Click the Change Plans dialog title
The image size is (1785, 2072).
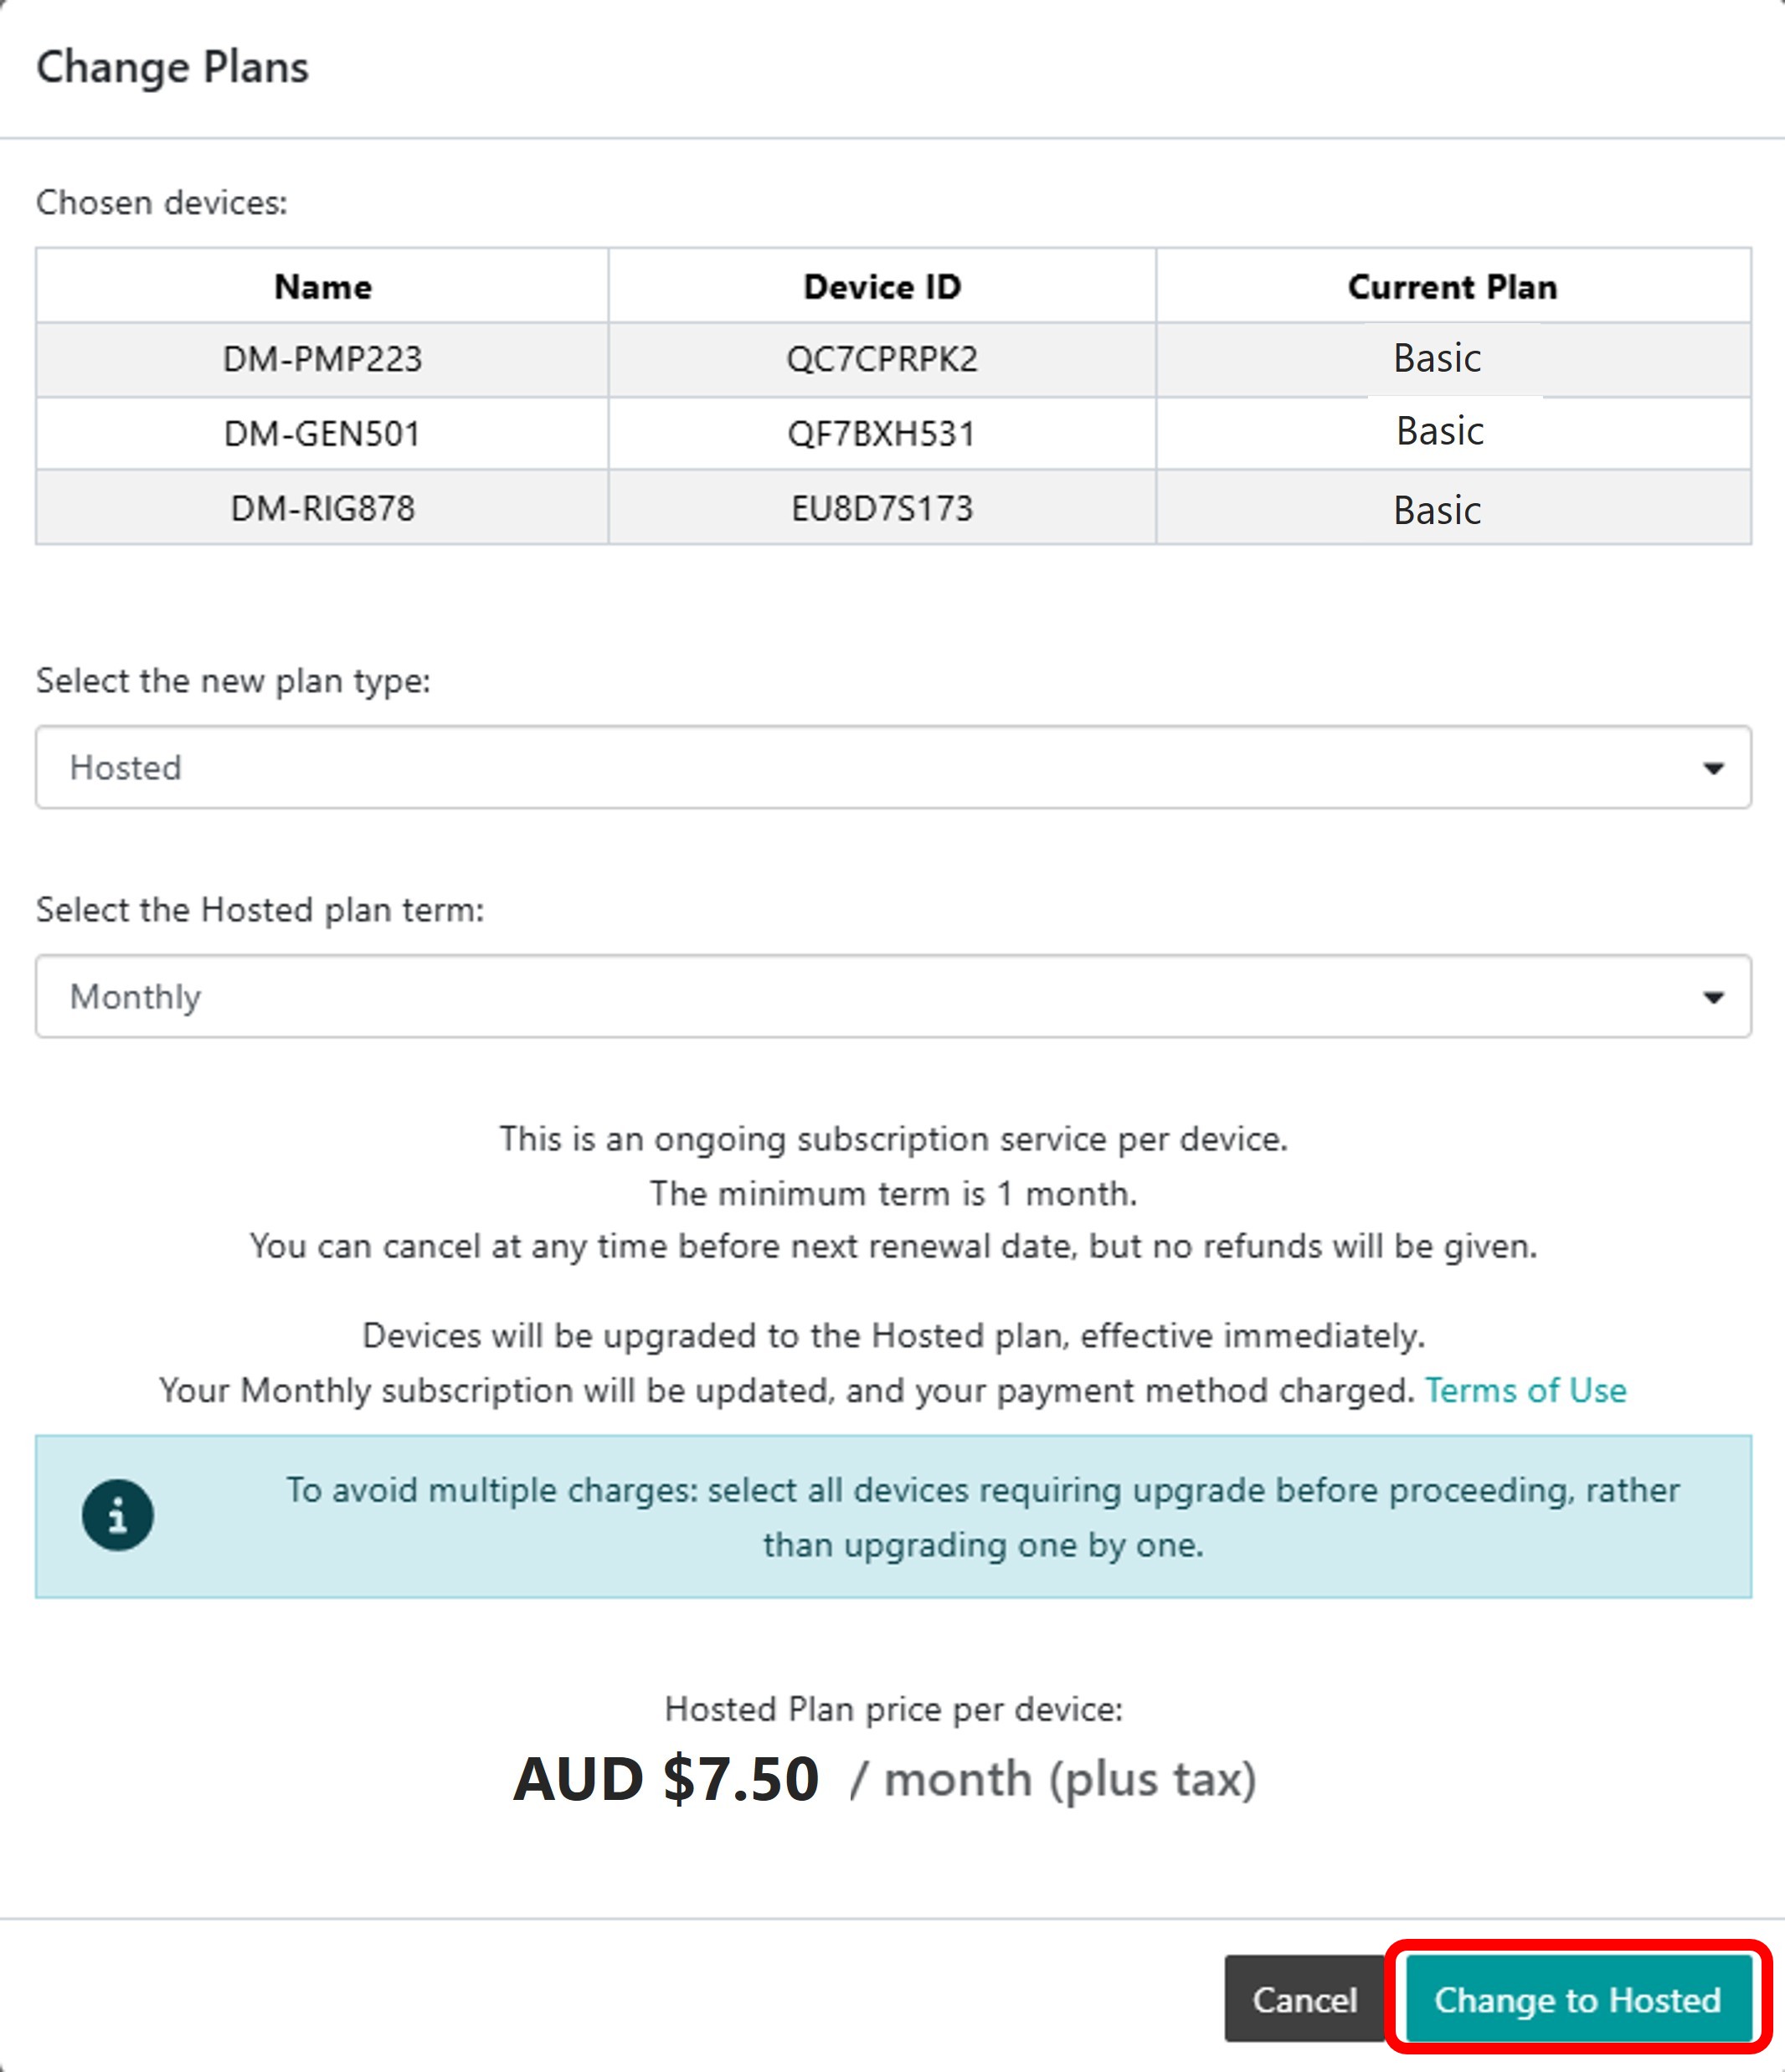click(172, 67)
